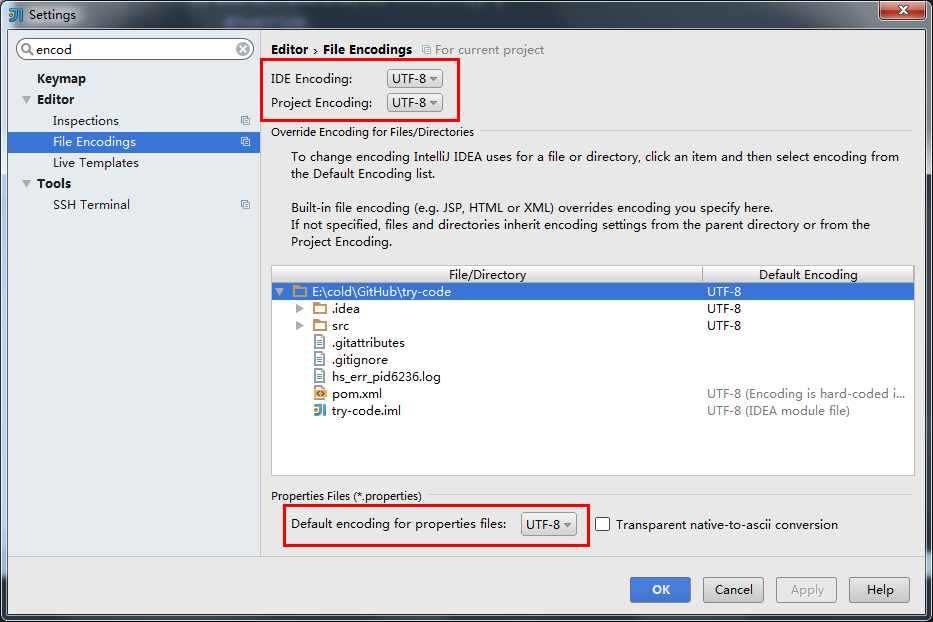Expand the src folder node
The height and width of the screenshot is (622, 933).
[x=300, y=326]
